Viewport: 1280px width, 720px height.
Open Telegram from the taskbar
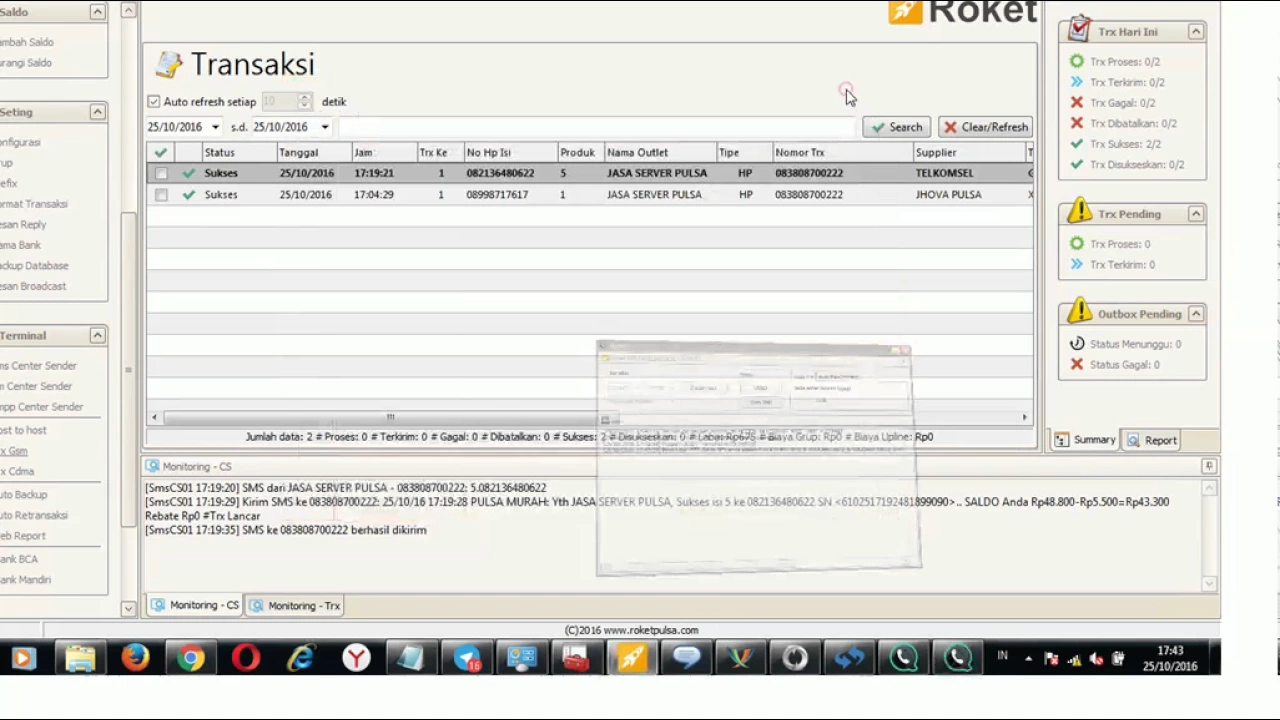point(467,658)
